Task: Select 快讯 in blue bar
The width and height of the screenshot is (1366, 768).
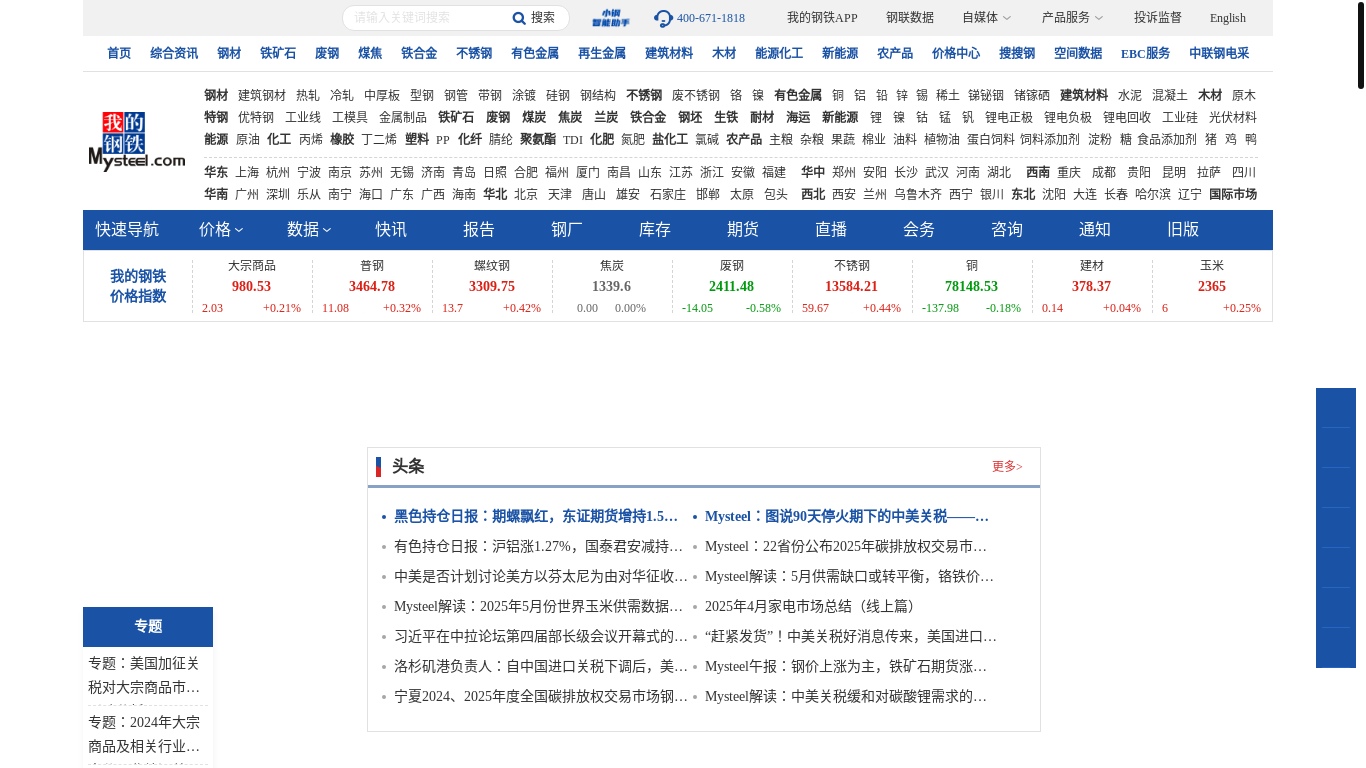Action: [x=391, y=230]
